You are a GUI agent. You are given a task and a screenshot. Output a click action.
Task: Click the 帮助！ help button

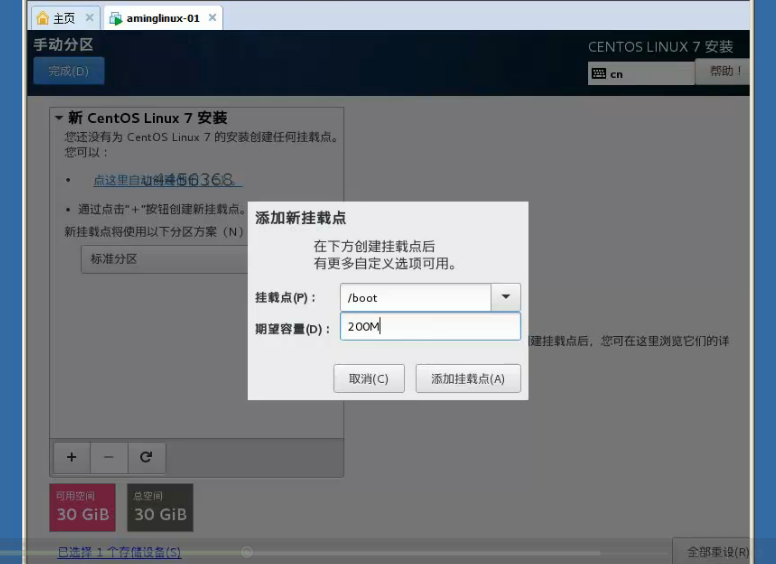[x=723, y=71]
